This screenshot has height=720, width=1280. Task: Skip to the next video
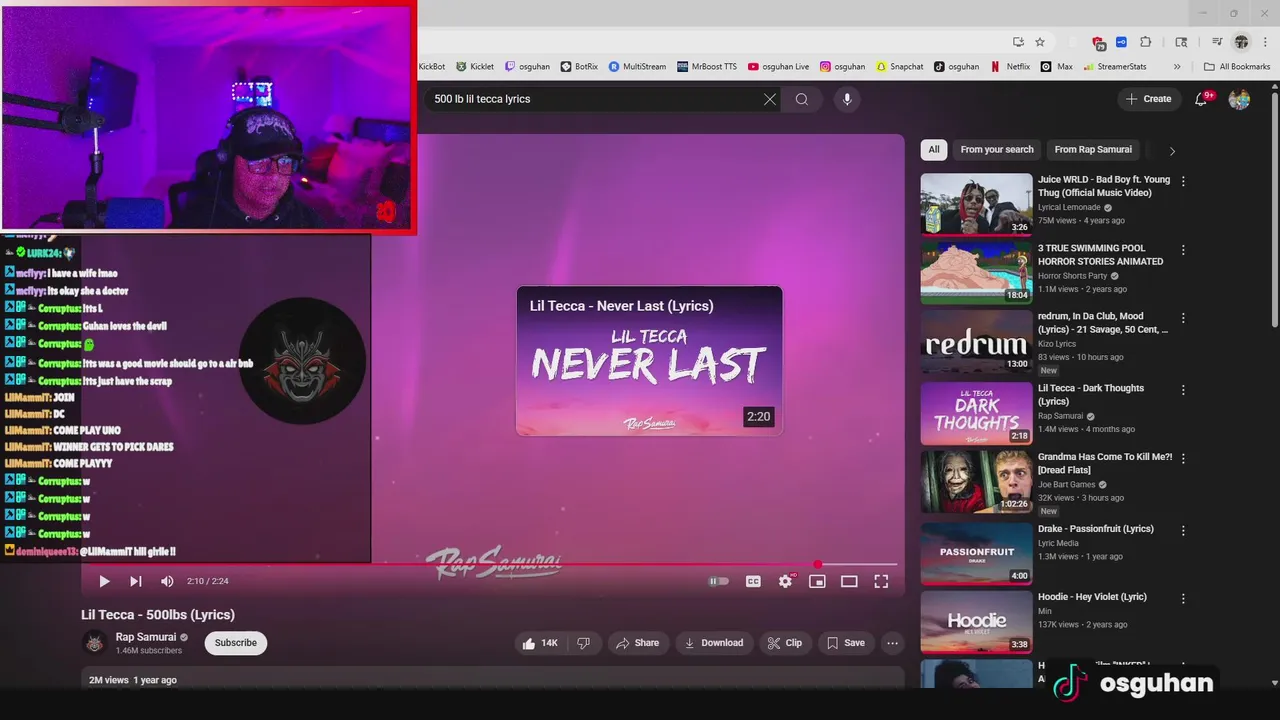[135, 581]
